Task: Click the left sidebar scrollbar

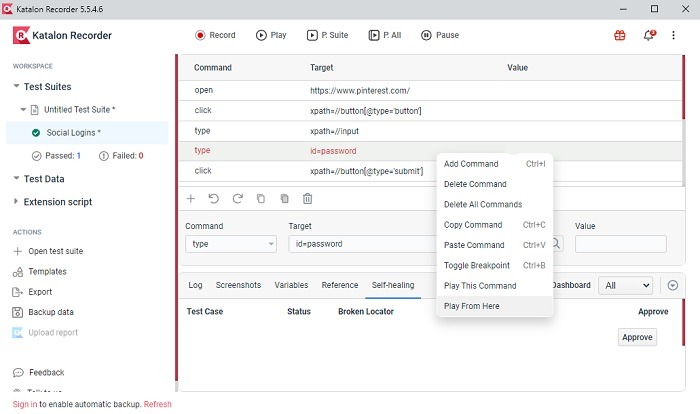Action: (x=176, y=219)
